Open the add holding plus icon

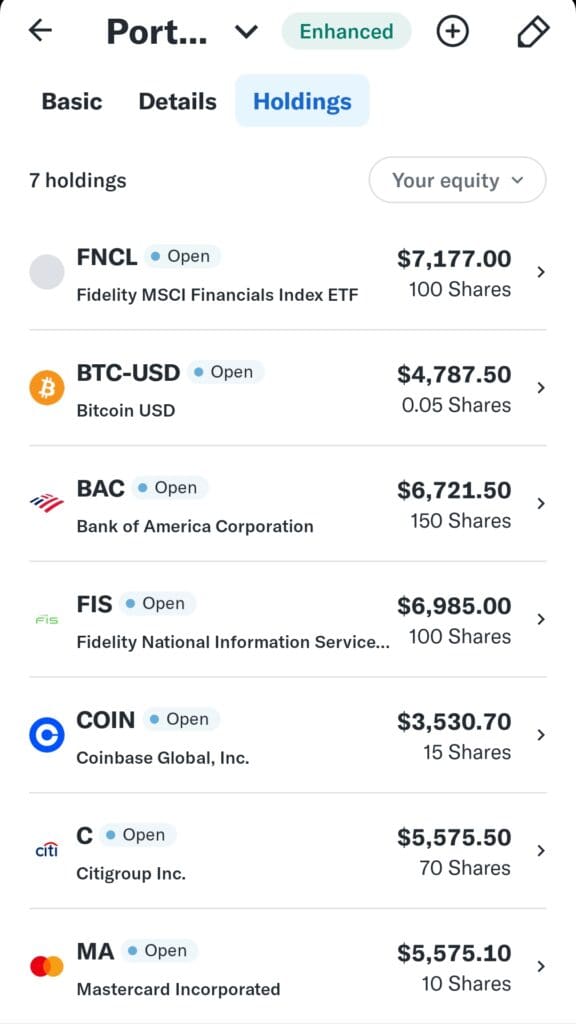(x=452, y=31)
